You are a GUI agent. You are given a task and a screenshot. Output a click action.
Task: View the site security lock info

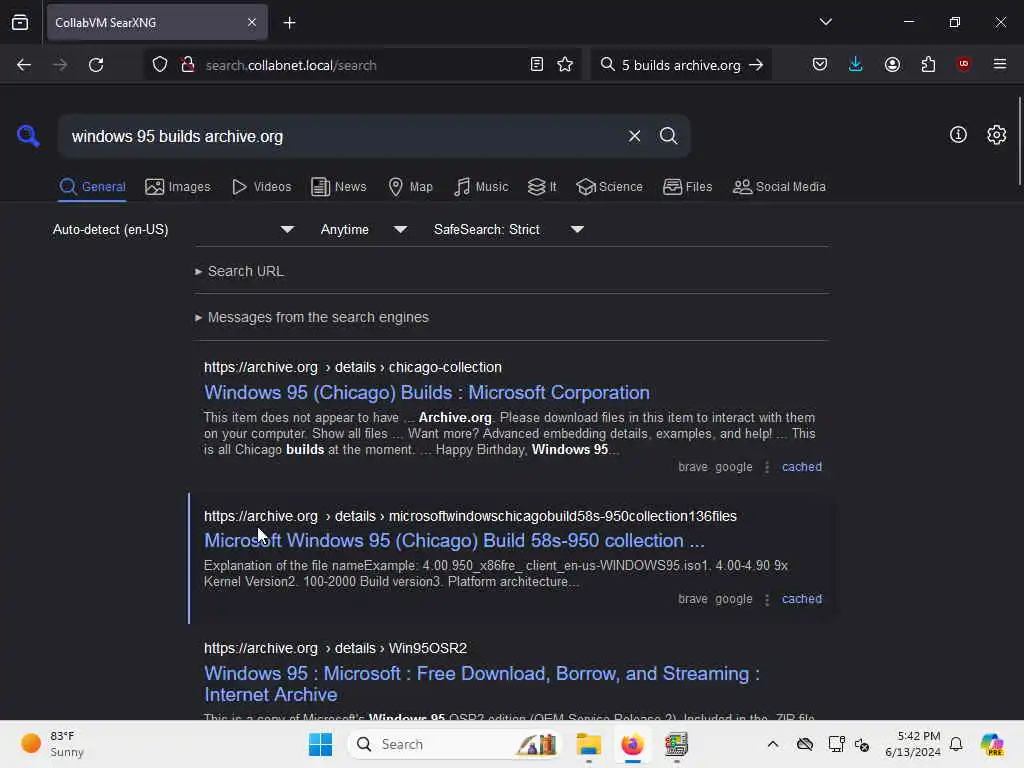pyautogui.click(x=188, y=65)
